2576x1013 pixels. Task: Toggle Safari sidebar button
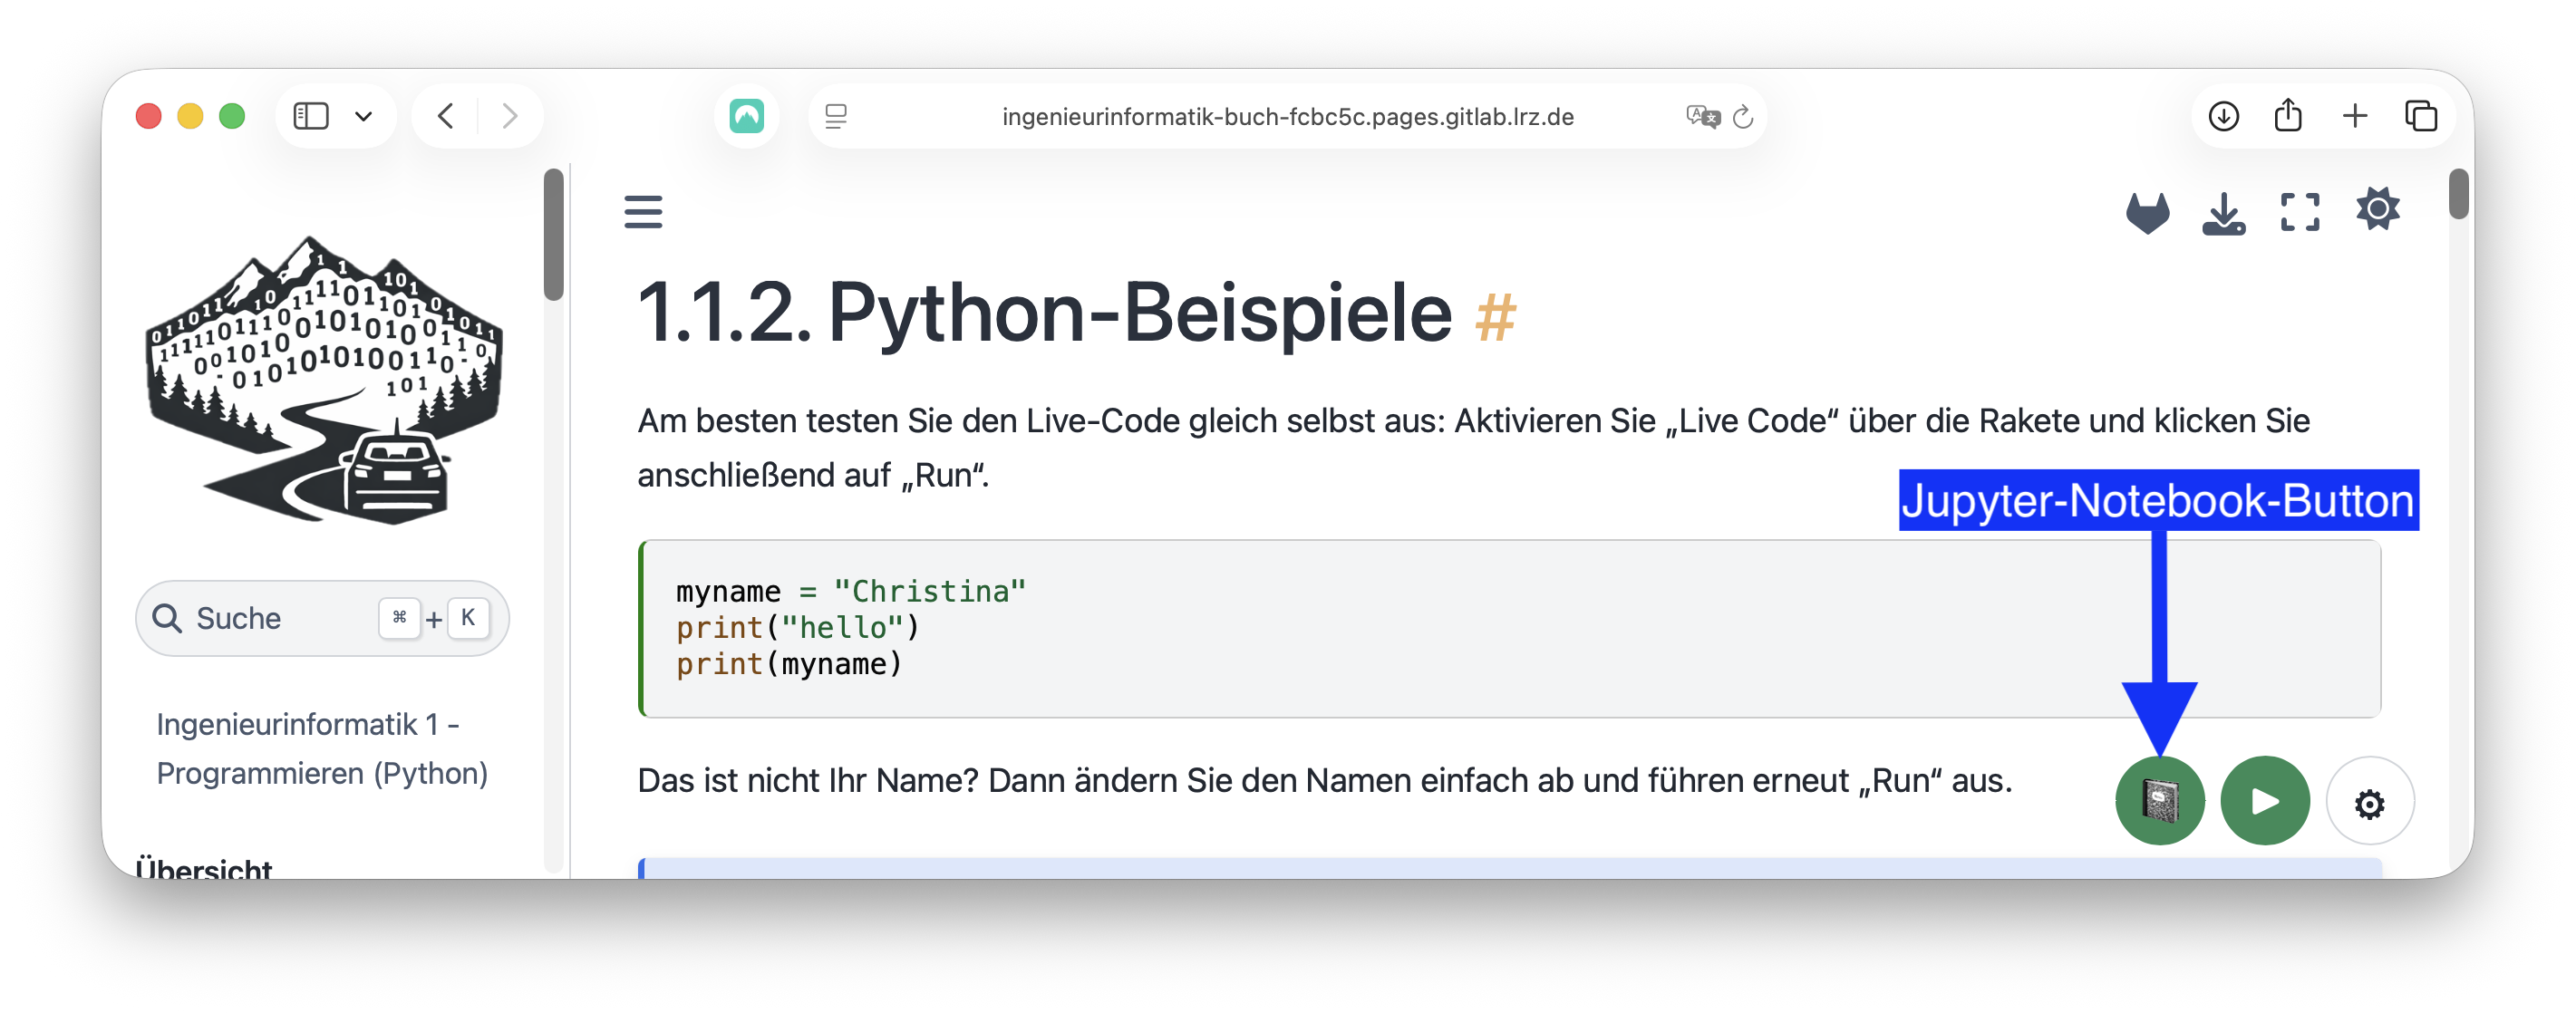(x=311, y=116)
